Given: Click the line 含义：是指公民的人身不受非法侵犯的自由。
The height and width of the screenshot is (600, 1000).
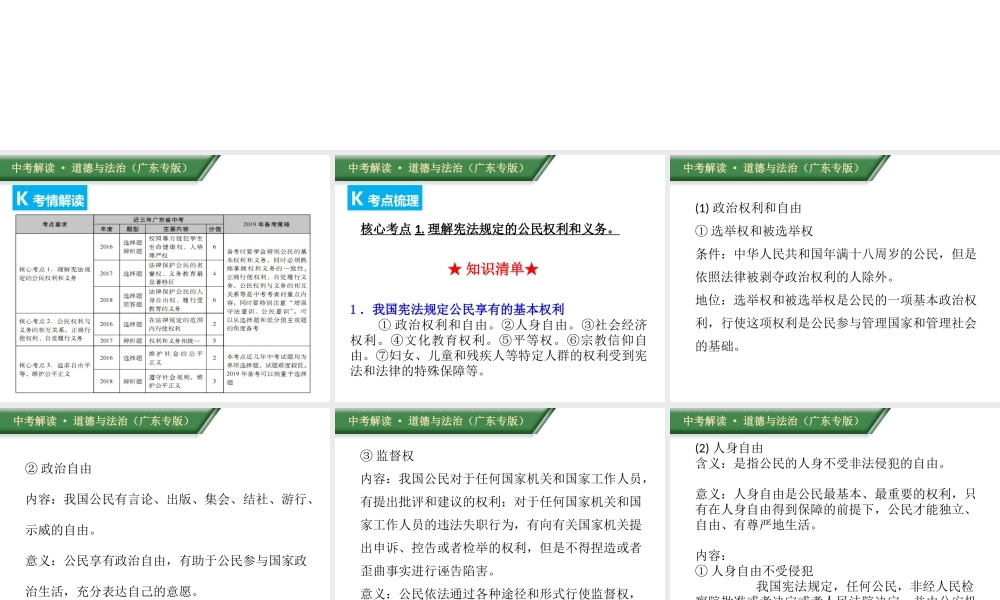Looking at the screenshot, I should (x=821, y=464).
